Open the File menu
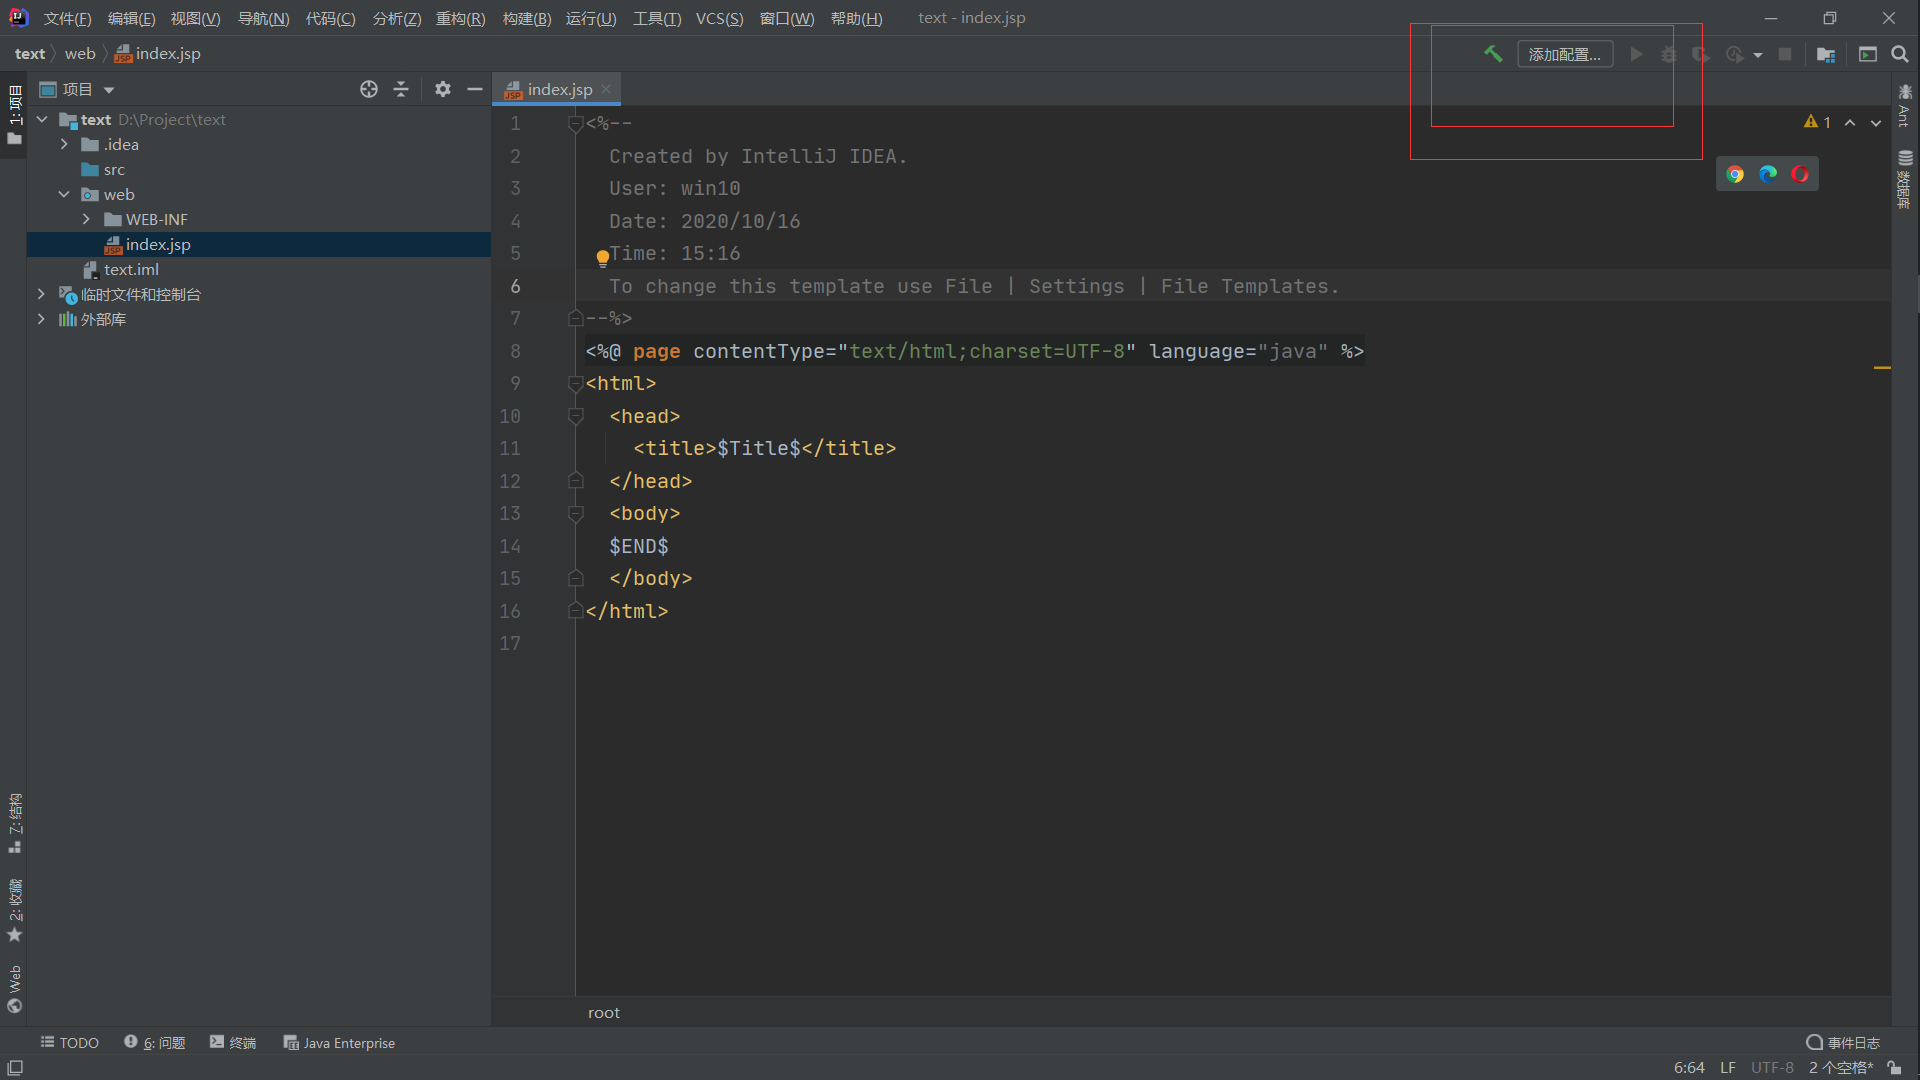 click(67, 18)
